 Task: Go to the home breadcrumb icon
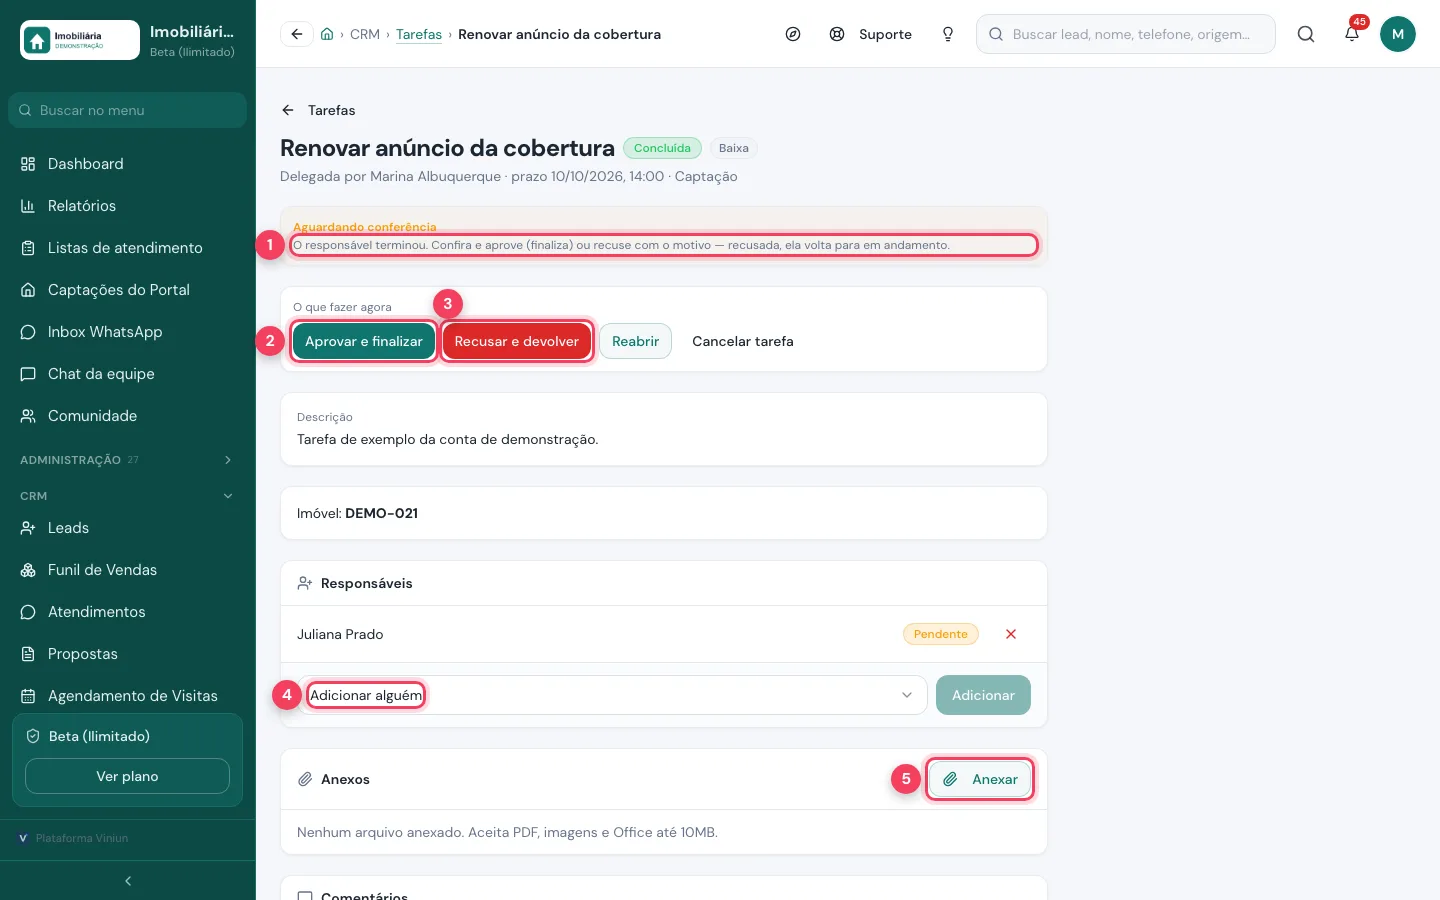(327, 34)
